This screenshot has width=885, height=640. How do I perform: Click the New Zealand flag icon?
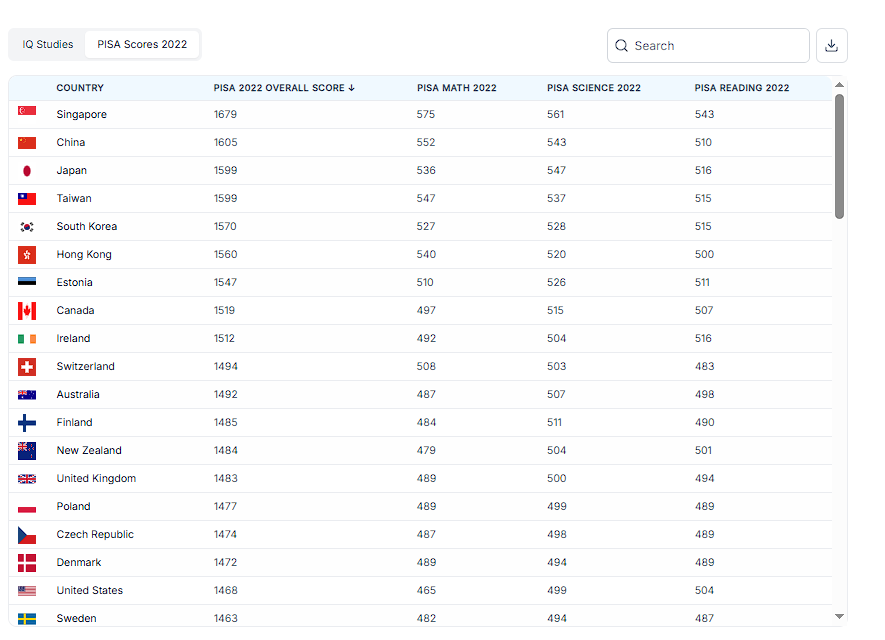[x=27, y=451]
